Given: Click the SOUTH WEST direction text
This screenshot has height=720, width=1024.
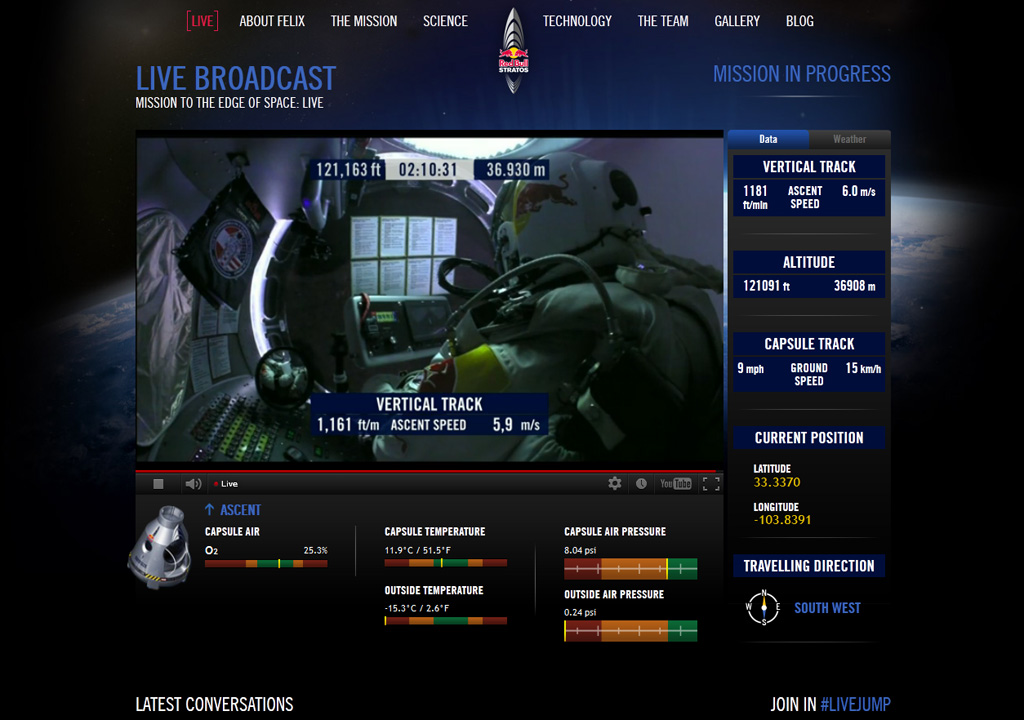Looking at the screenshot, I should coord(827,608).
